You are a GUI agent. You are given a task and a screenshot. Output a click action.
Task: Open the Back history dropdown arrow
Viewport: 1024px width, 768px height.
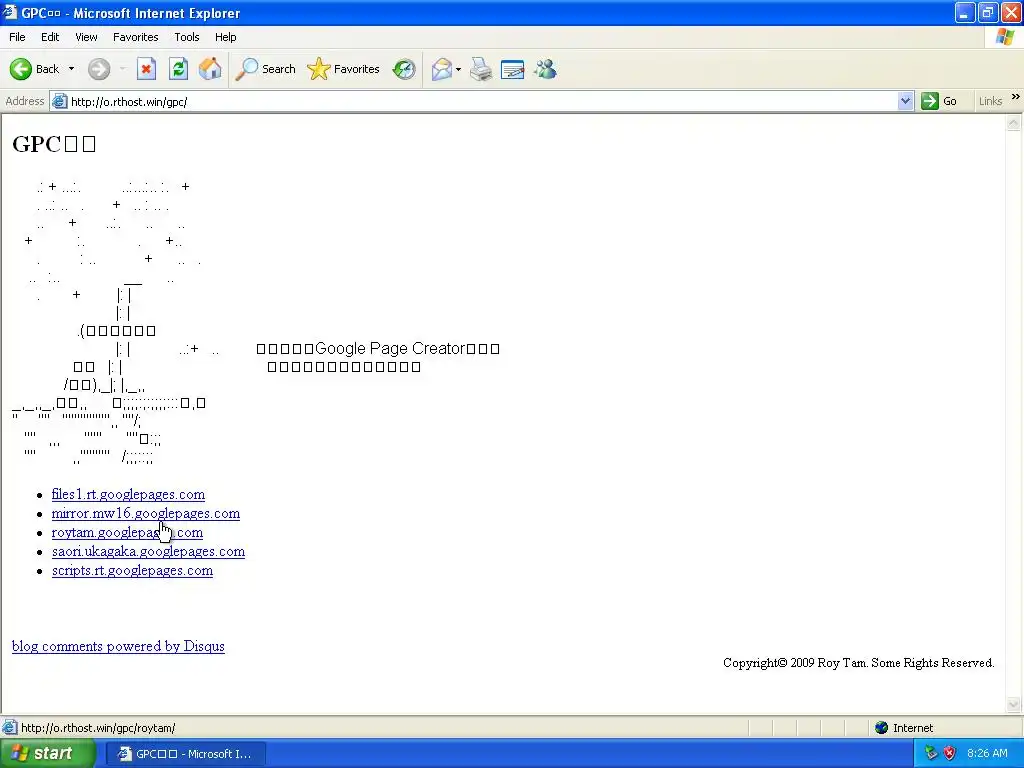coord(71,69)
